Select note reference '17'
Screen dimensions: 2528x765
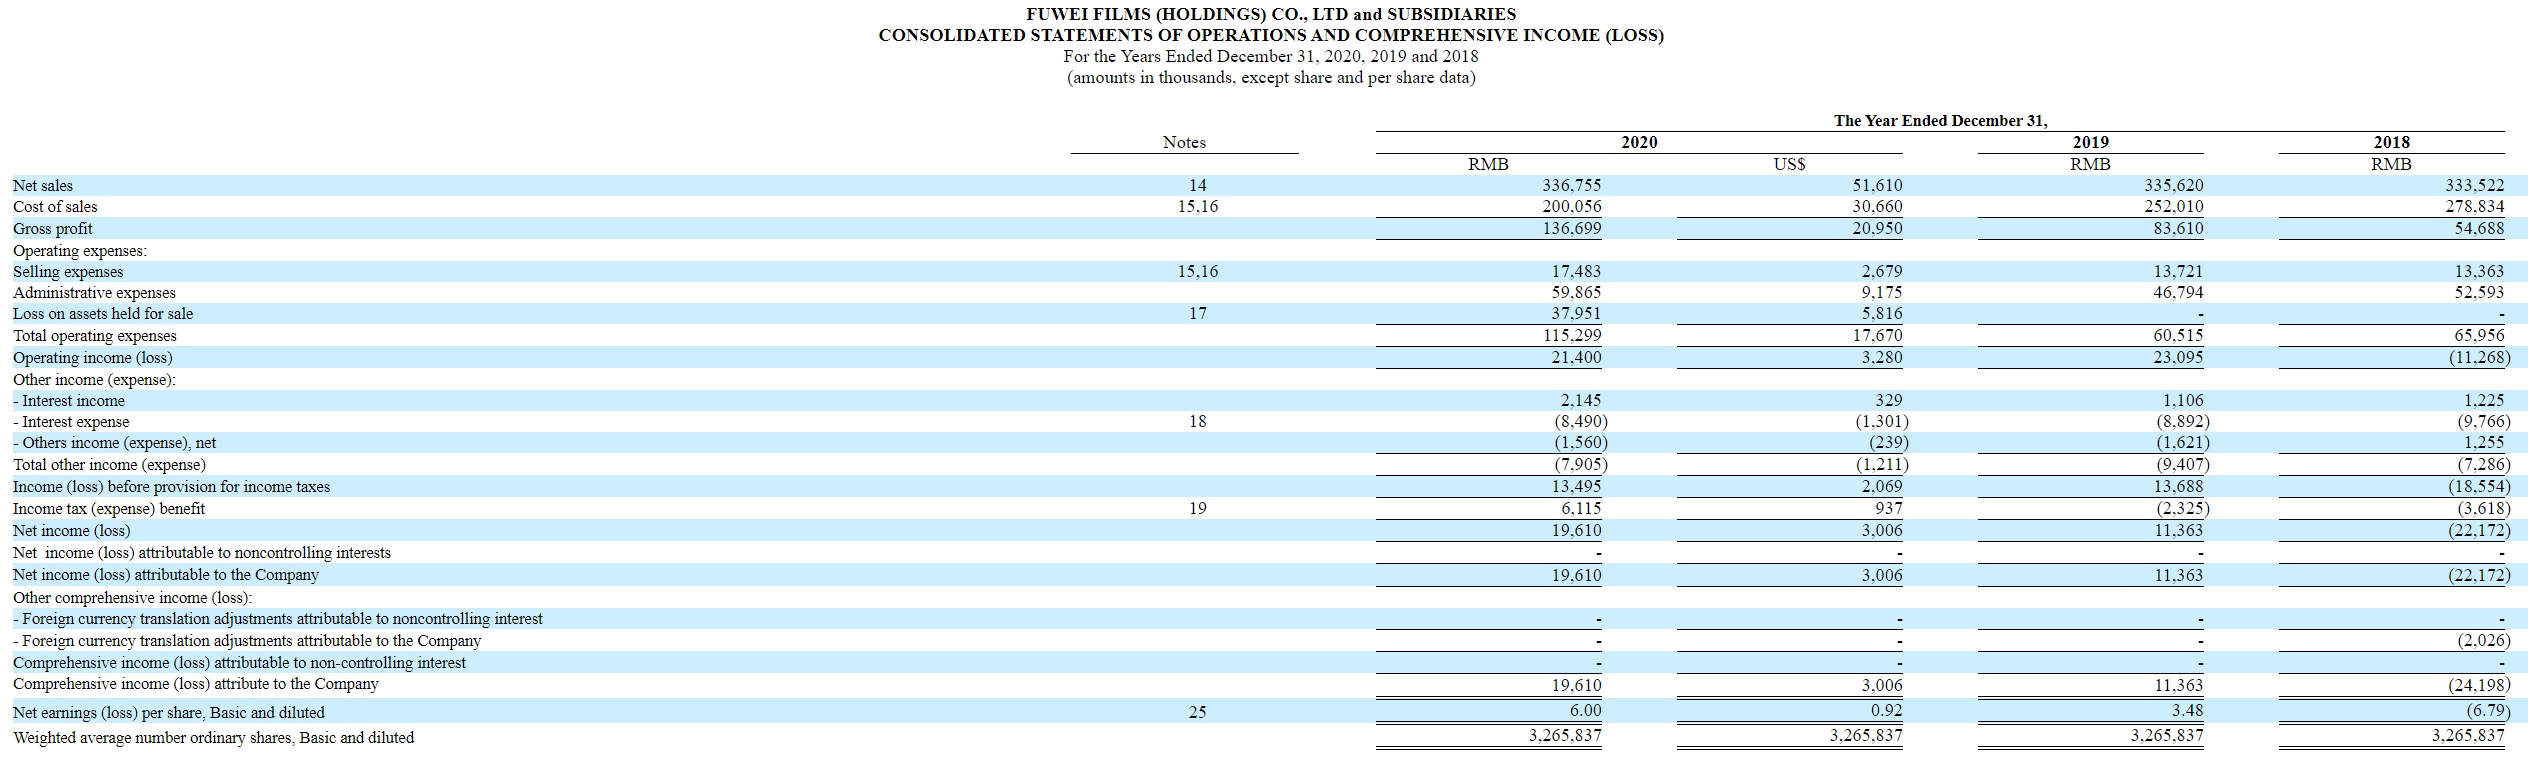[x=1198, y=314]
